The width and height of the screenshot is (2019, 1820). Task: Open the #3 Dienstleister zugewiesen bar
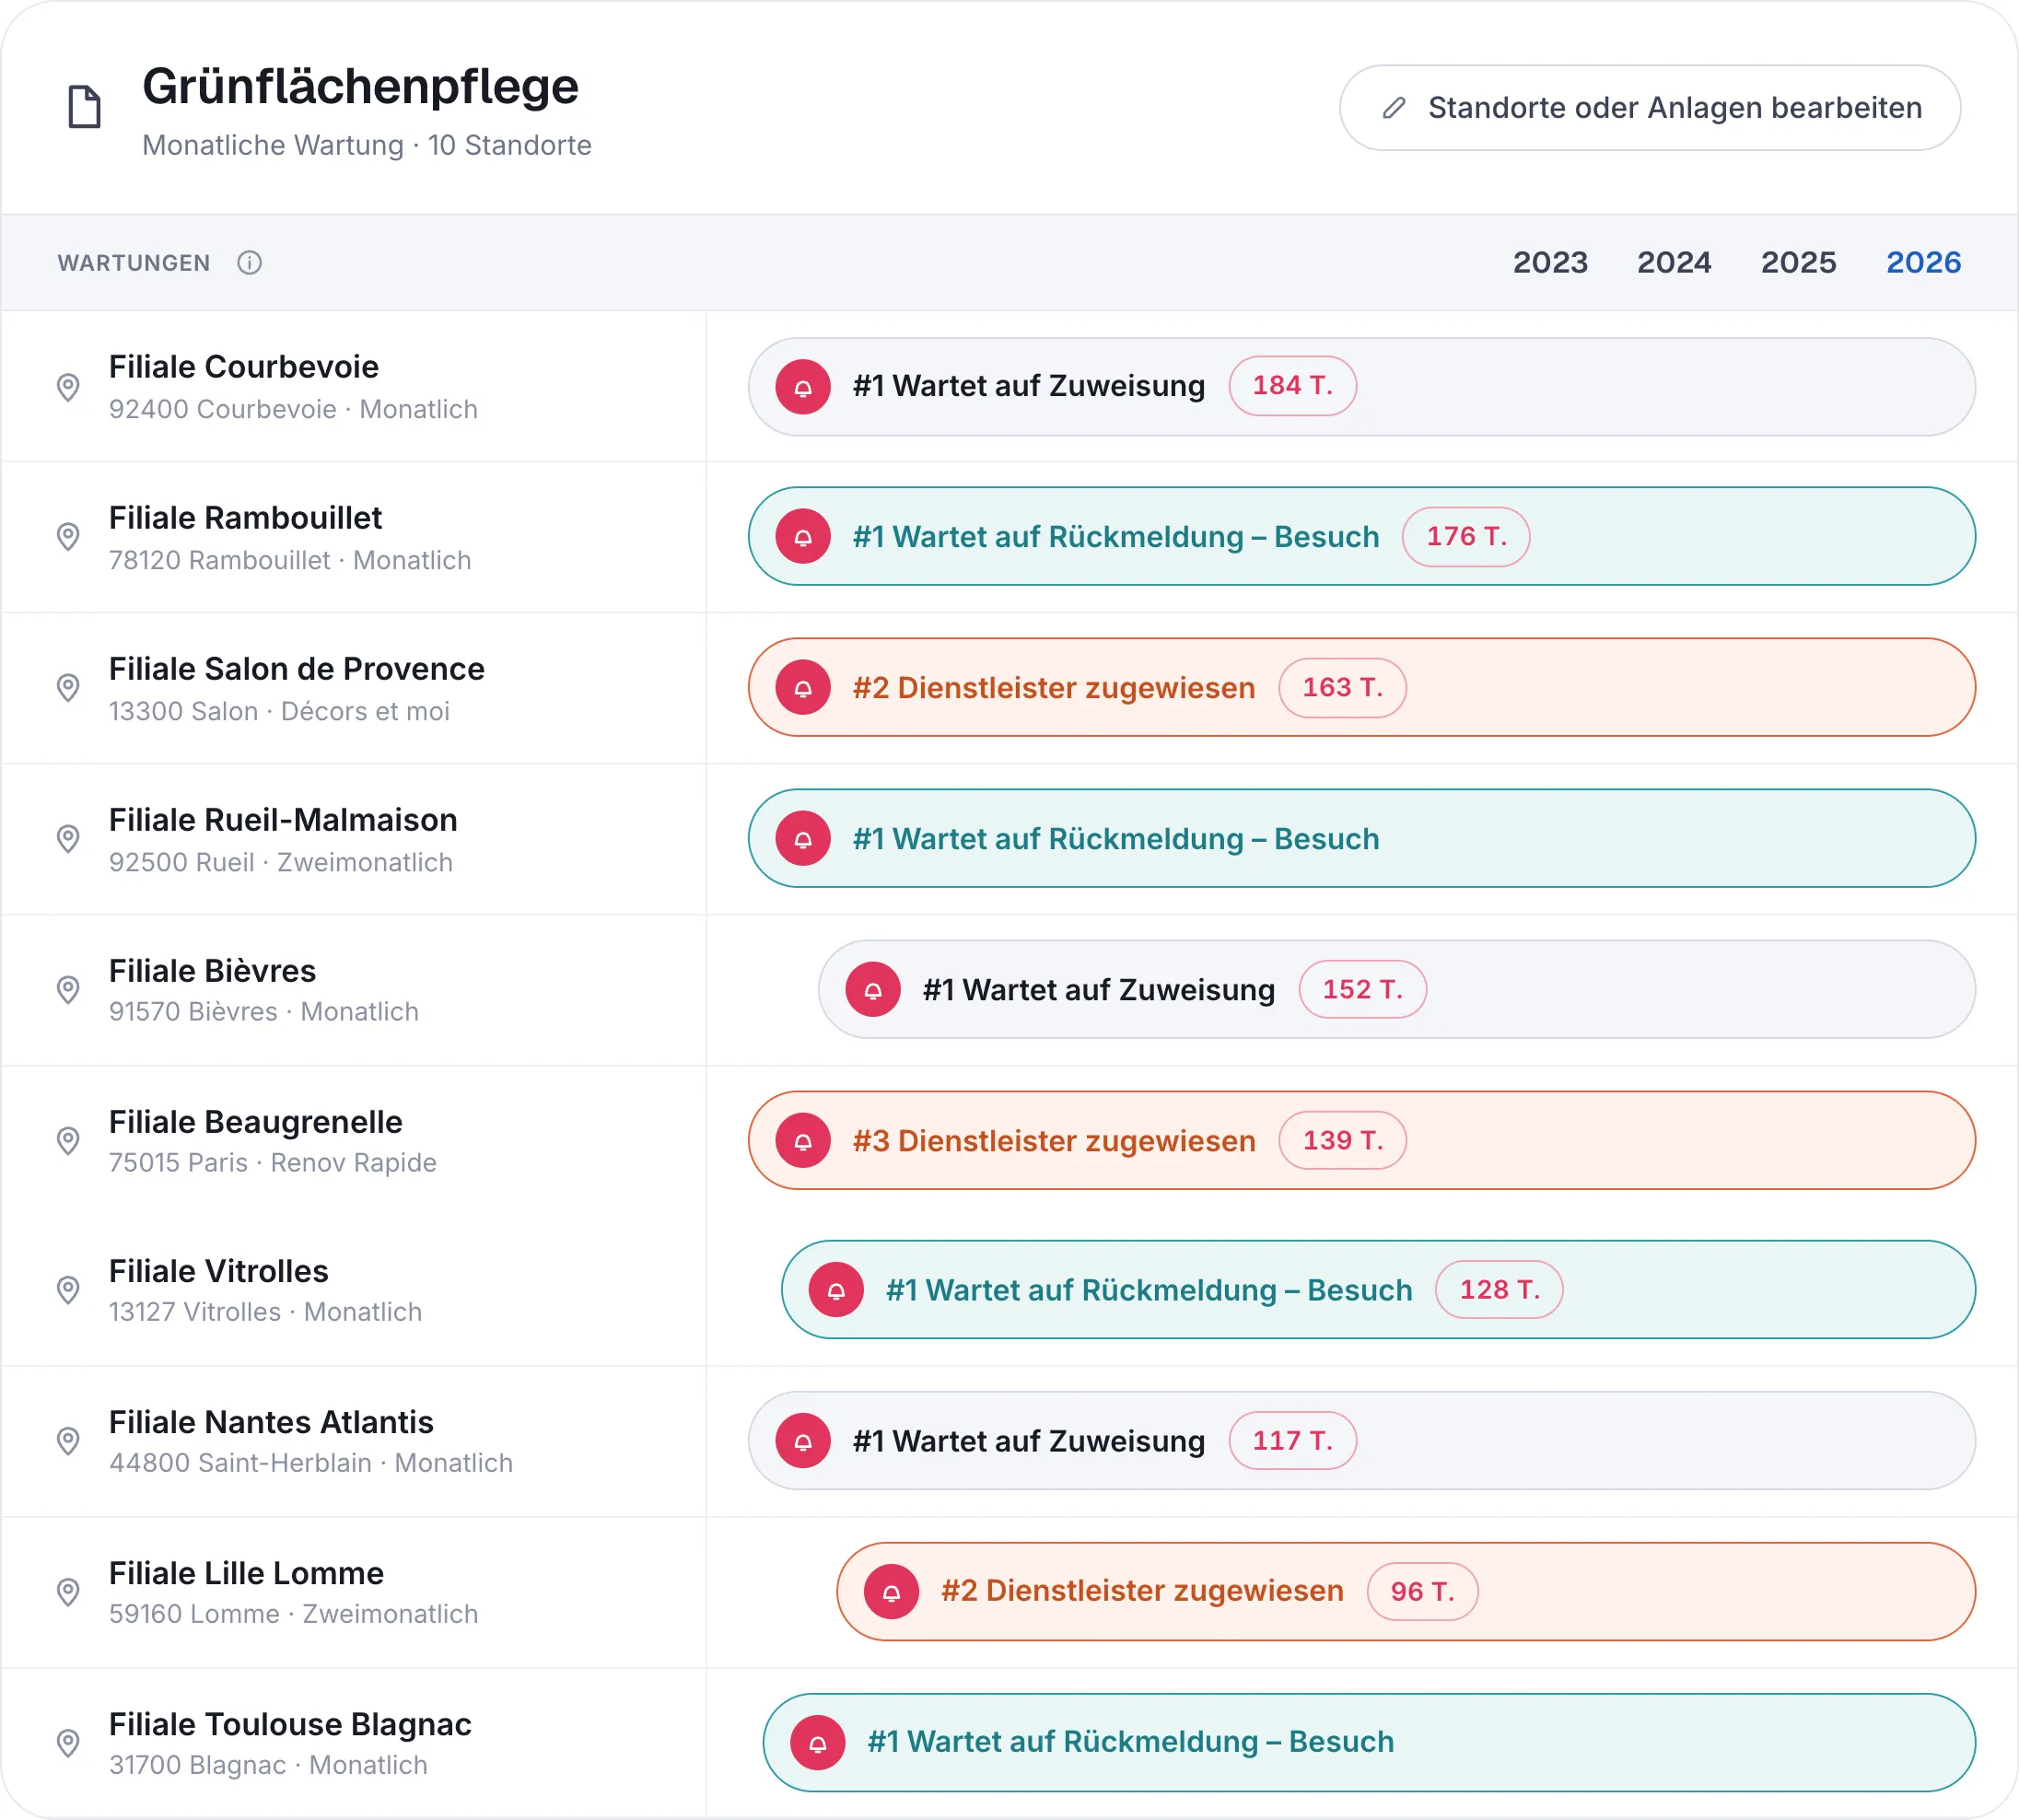pyautogui.click(x=1361, y=1142)
